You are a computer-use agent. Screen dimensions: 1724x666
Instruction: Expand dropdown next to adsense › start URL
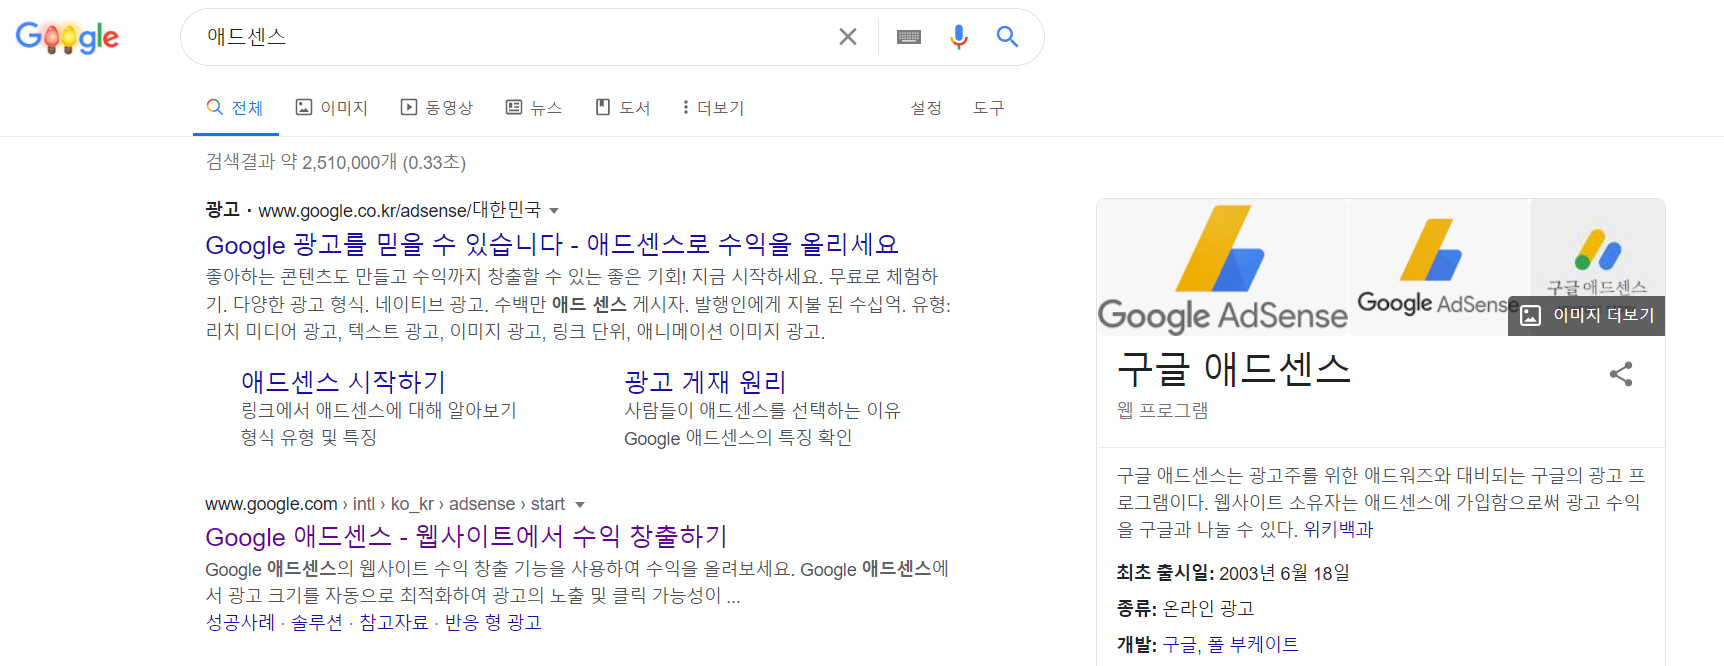point(580,505)
